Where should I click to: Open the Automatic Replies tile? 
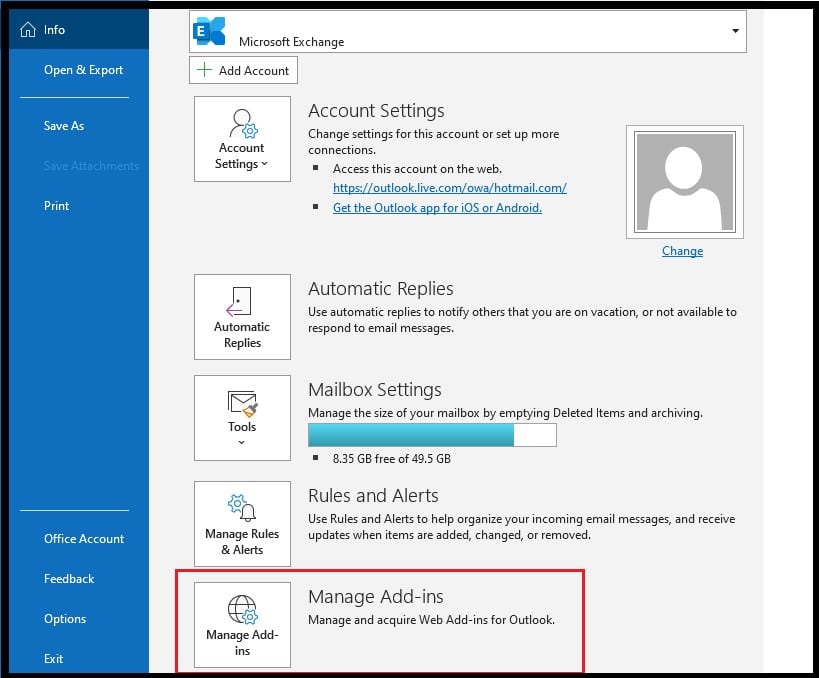pyautogui.click(x=242, y=317)
